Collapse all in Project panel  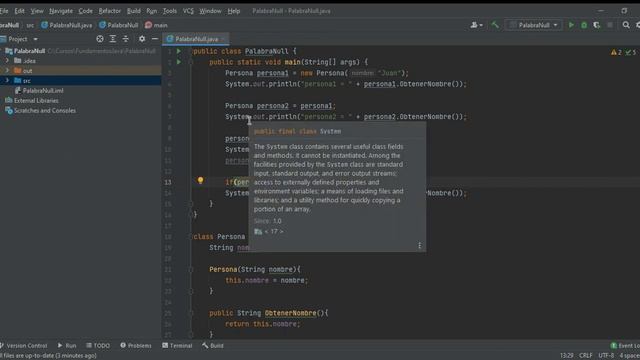(126, 39)
